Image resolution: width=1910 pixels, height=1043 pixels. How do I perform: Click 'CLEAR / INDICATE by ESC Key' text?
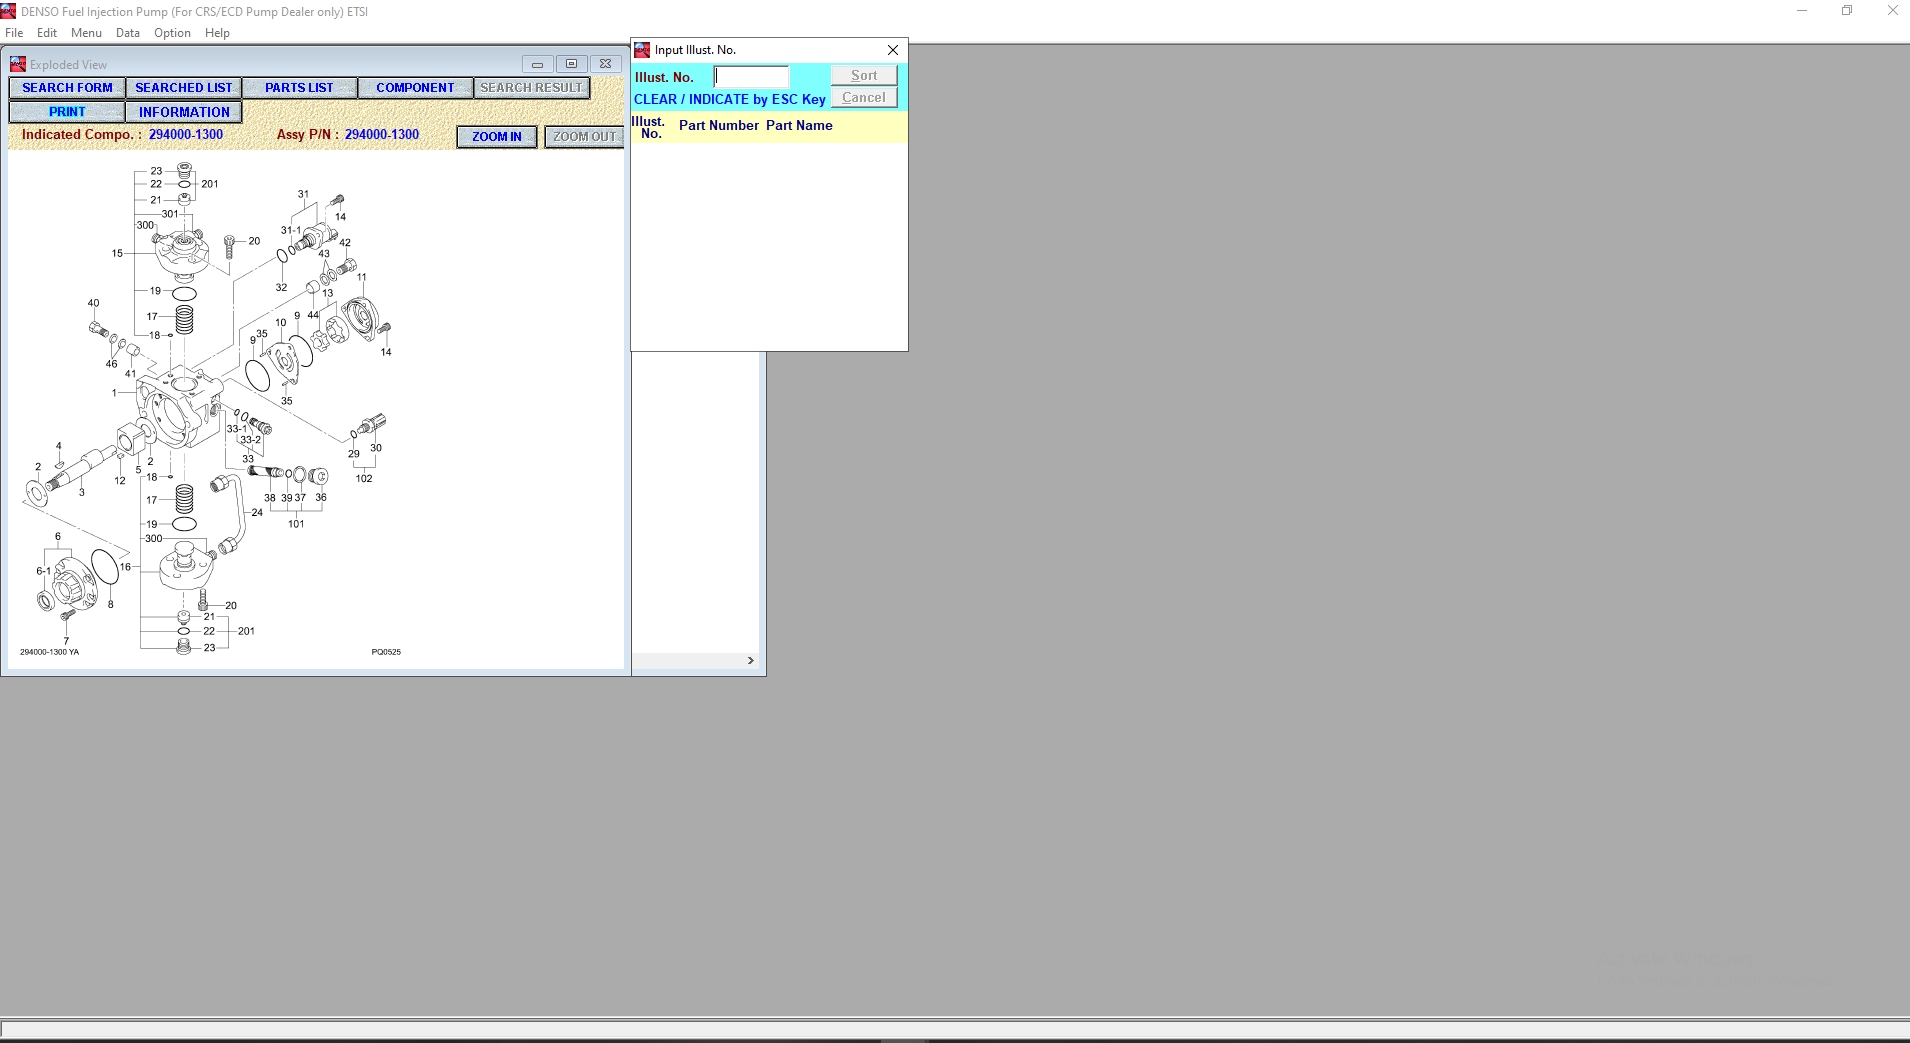pos(730,100)
